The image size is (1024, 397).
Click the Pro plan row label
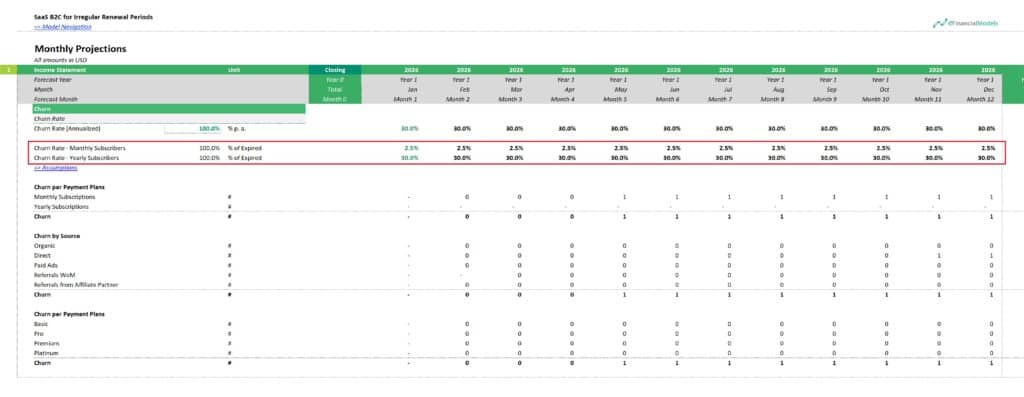point(39,334)
